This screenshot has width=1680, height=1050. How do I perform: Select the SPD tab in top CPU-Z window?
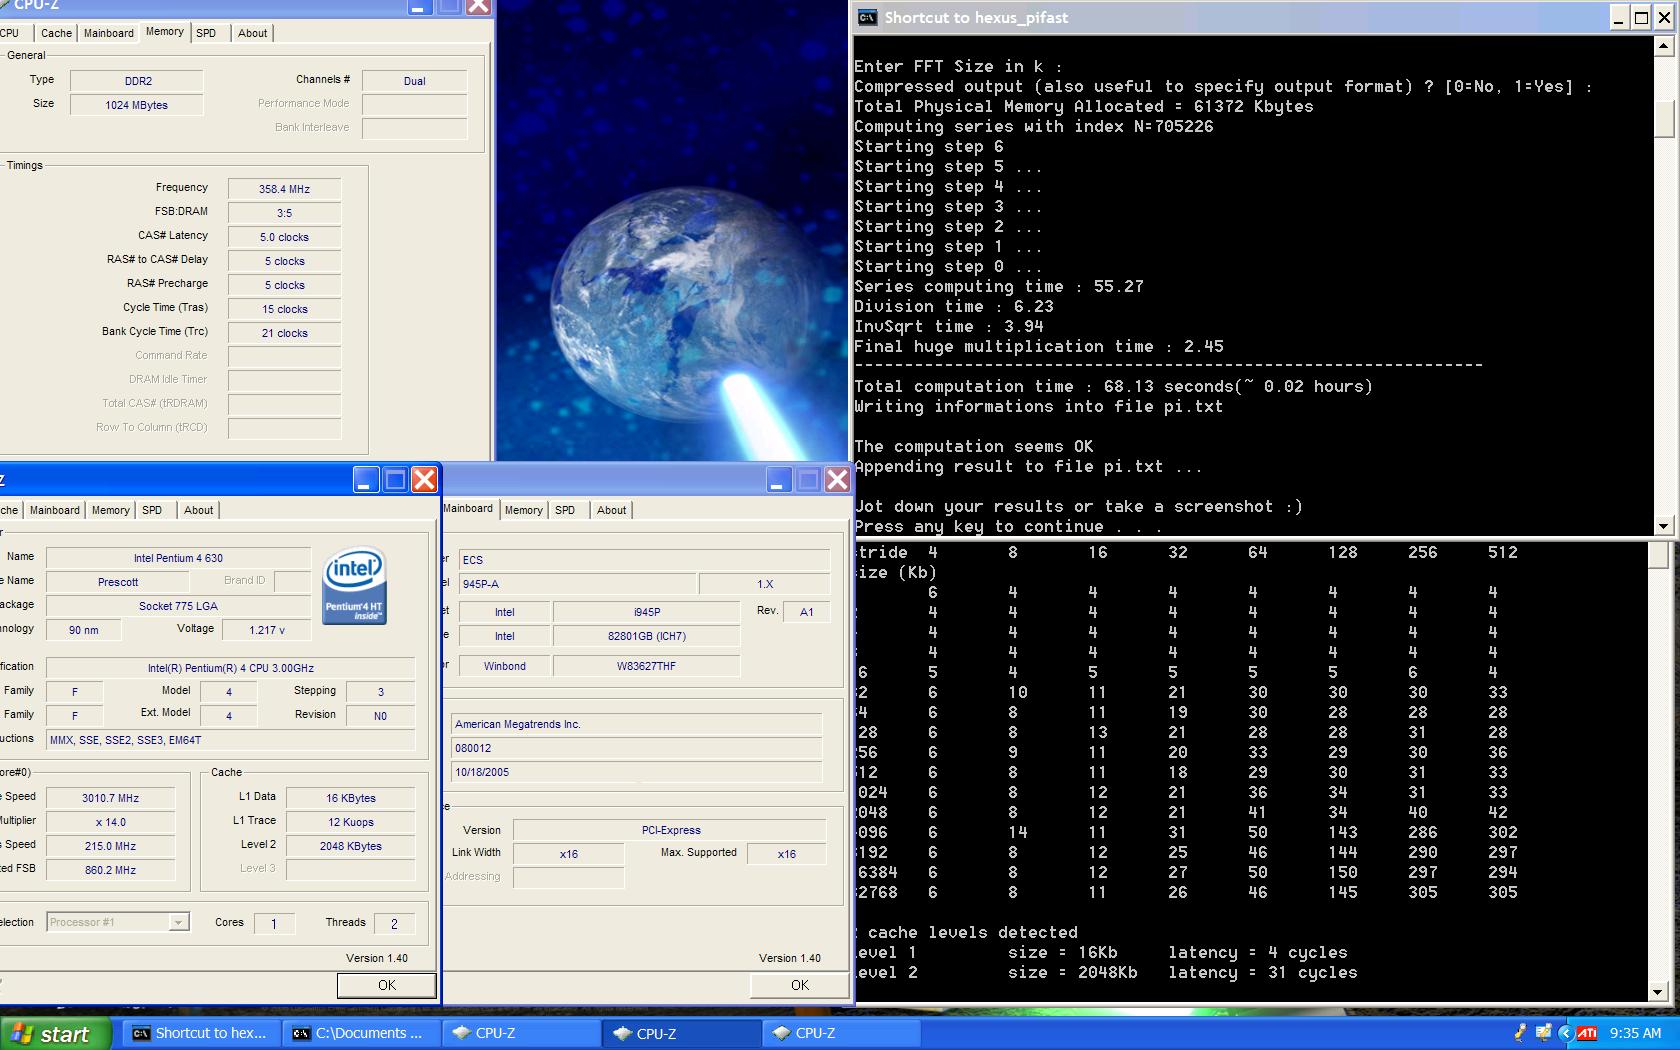206,33
